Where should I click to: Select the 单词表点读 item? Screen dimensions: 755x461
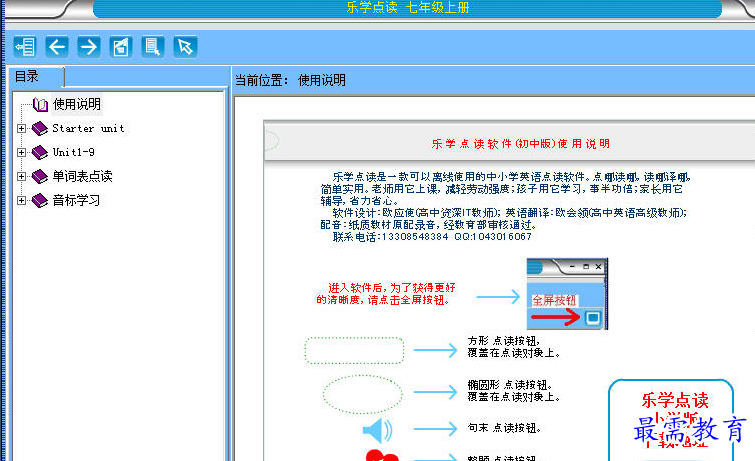pos(82,176)
